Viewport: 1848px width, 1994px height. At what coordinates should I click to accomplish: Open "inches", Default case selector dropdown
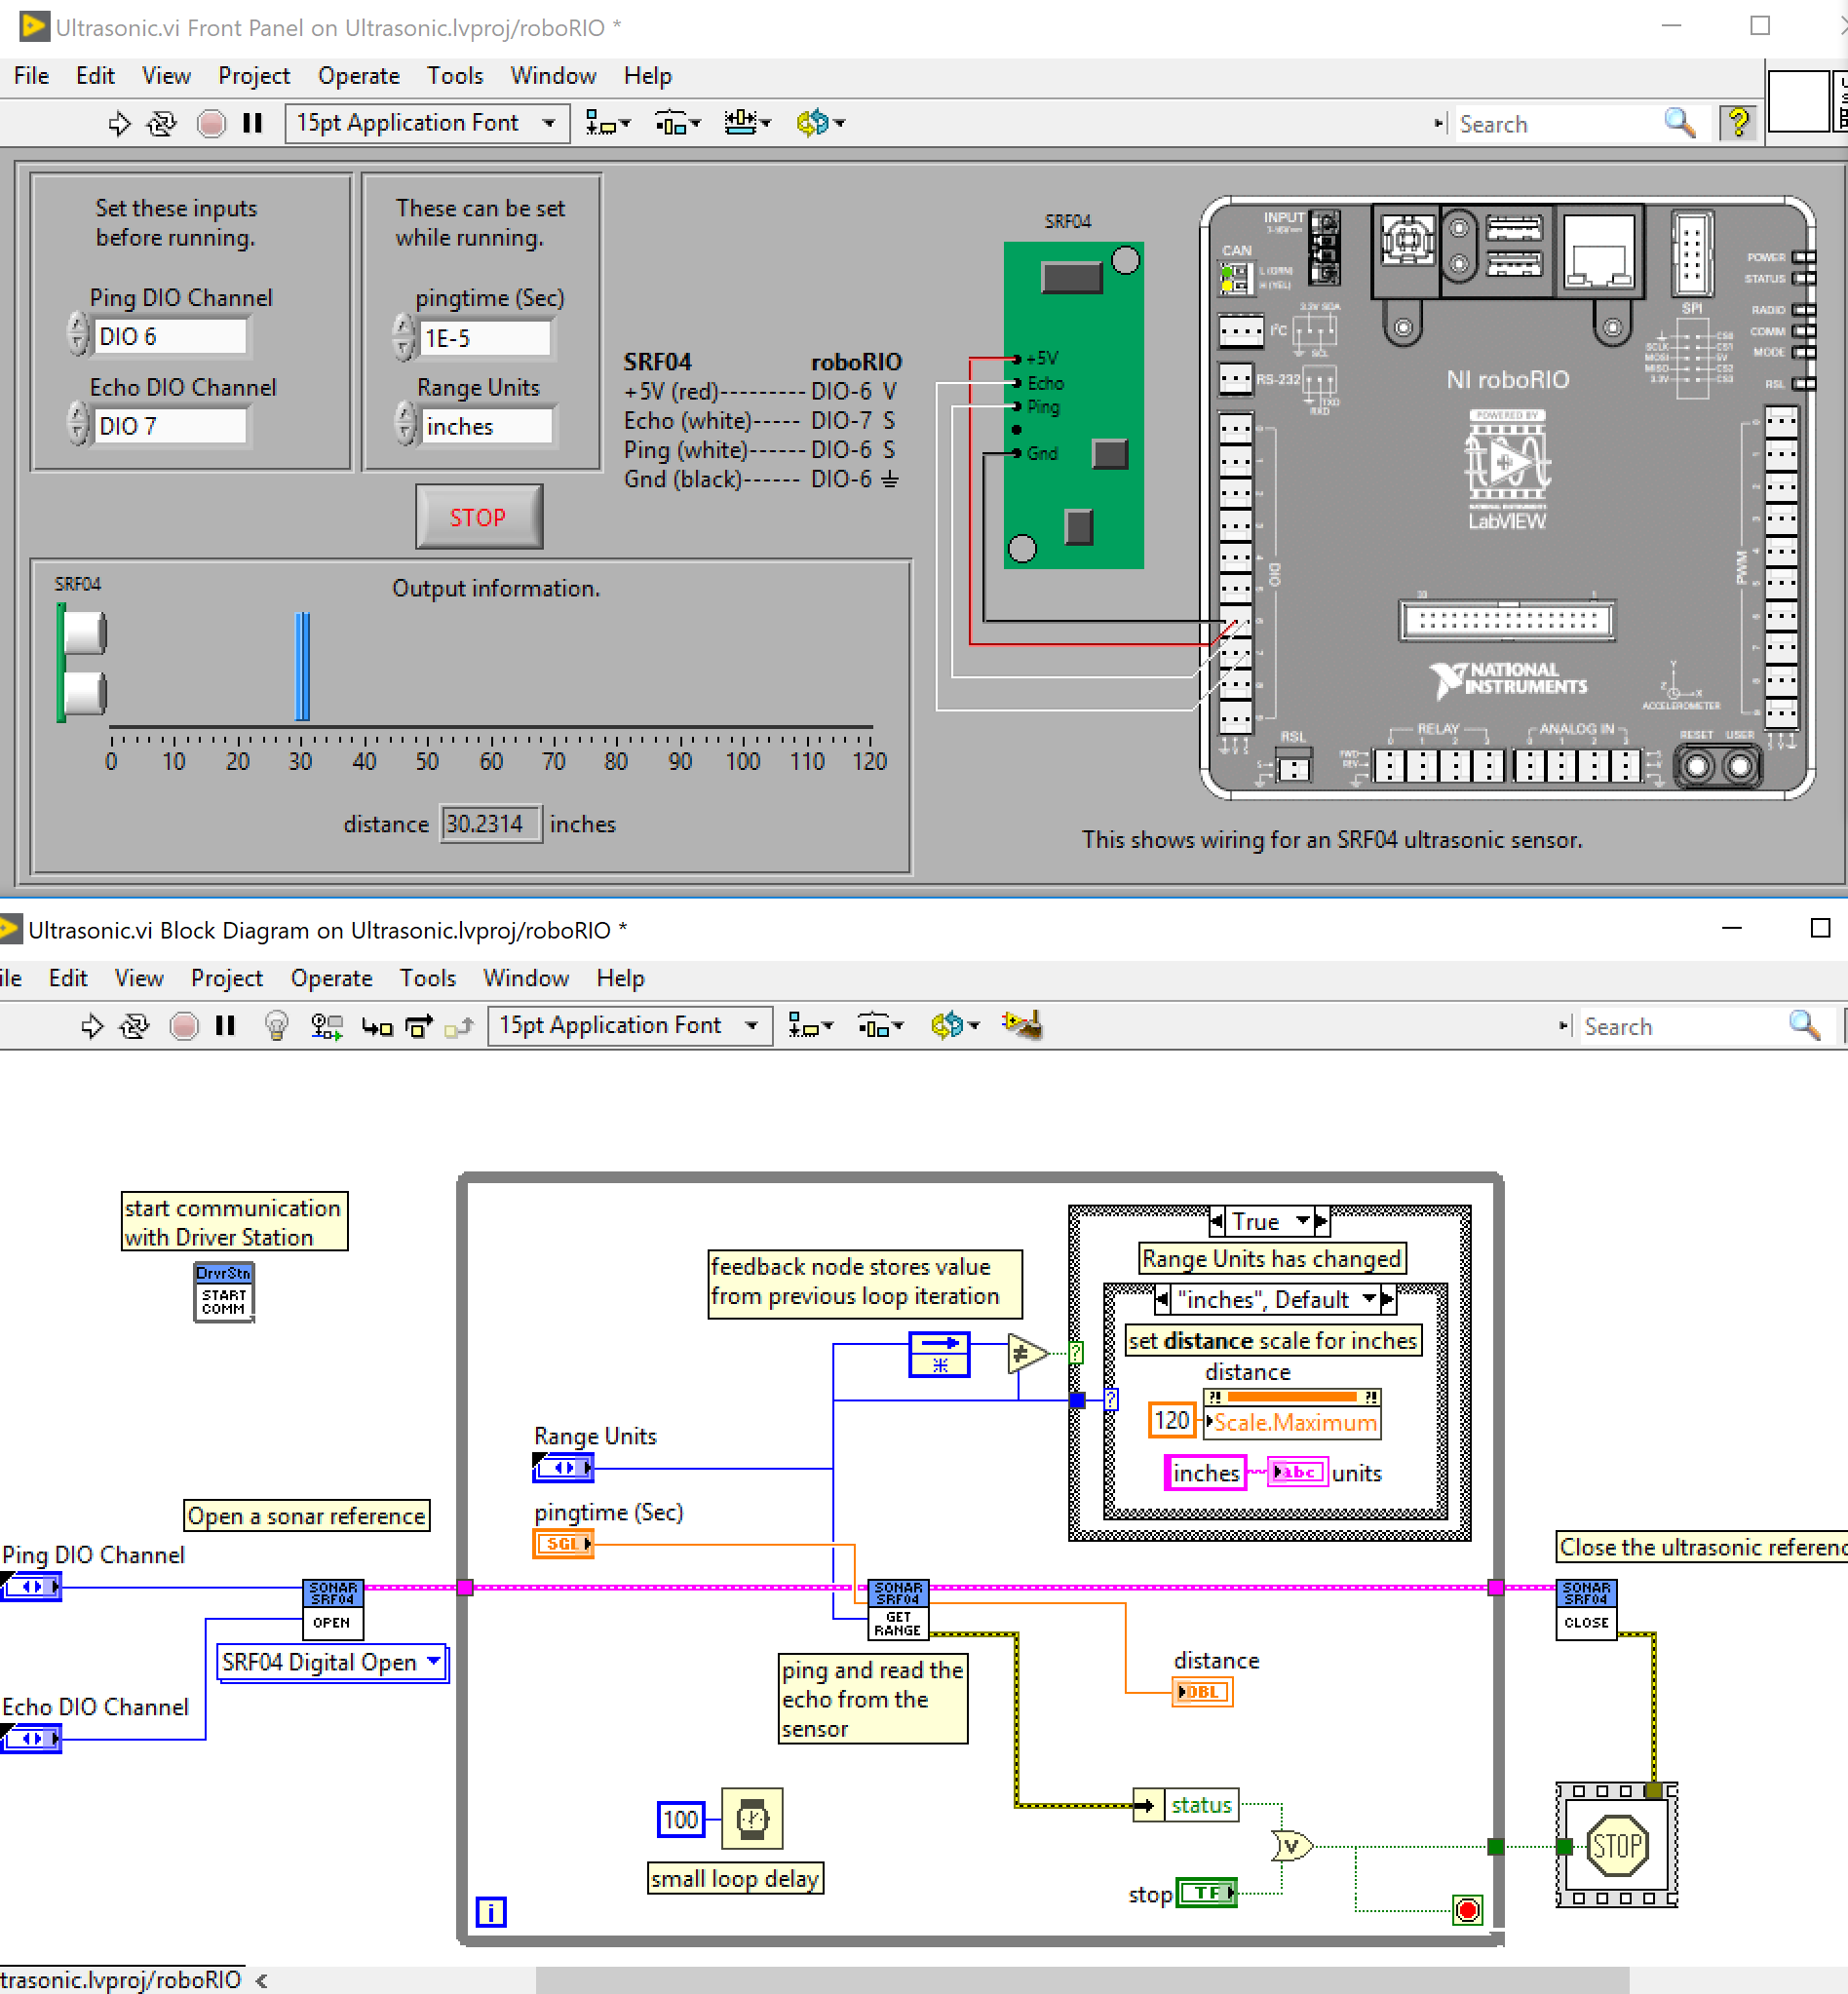pos(1371,1299)
